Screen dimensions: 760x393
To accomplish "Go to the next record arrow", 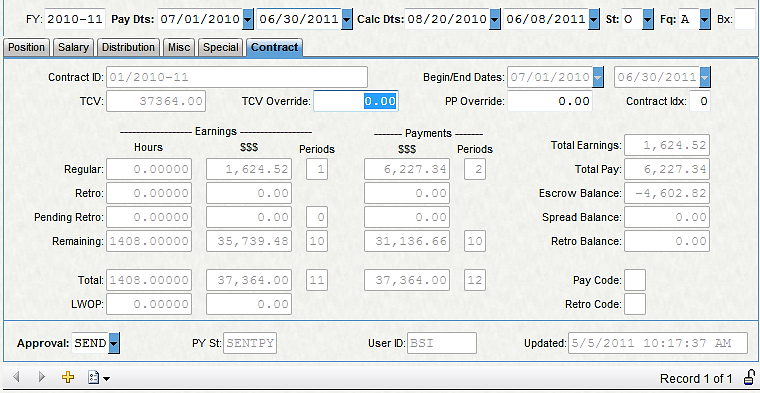I will coord(42,377).
